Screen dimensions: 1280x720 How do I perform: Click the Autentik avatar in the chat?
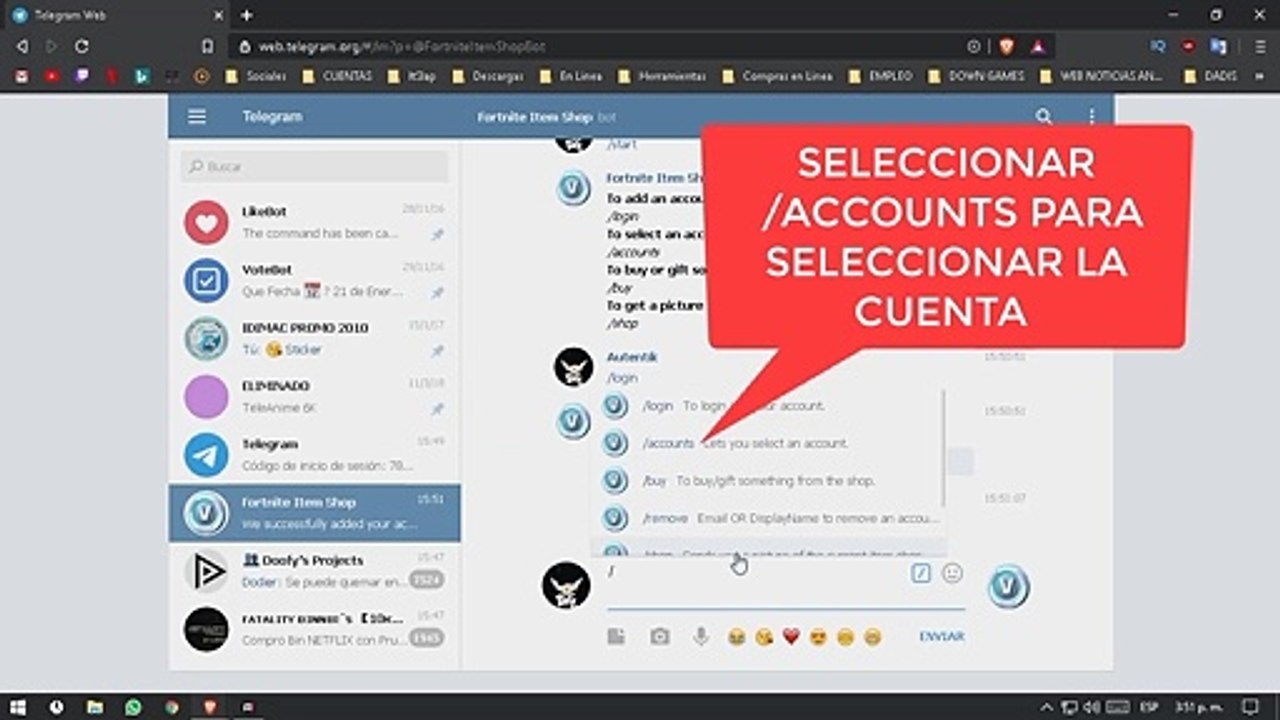(x=574, y=367)
